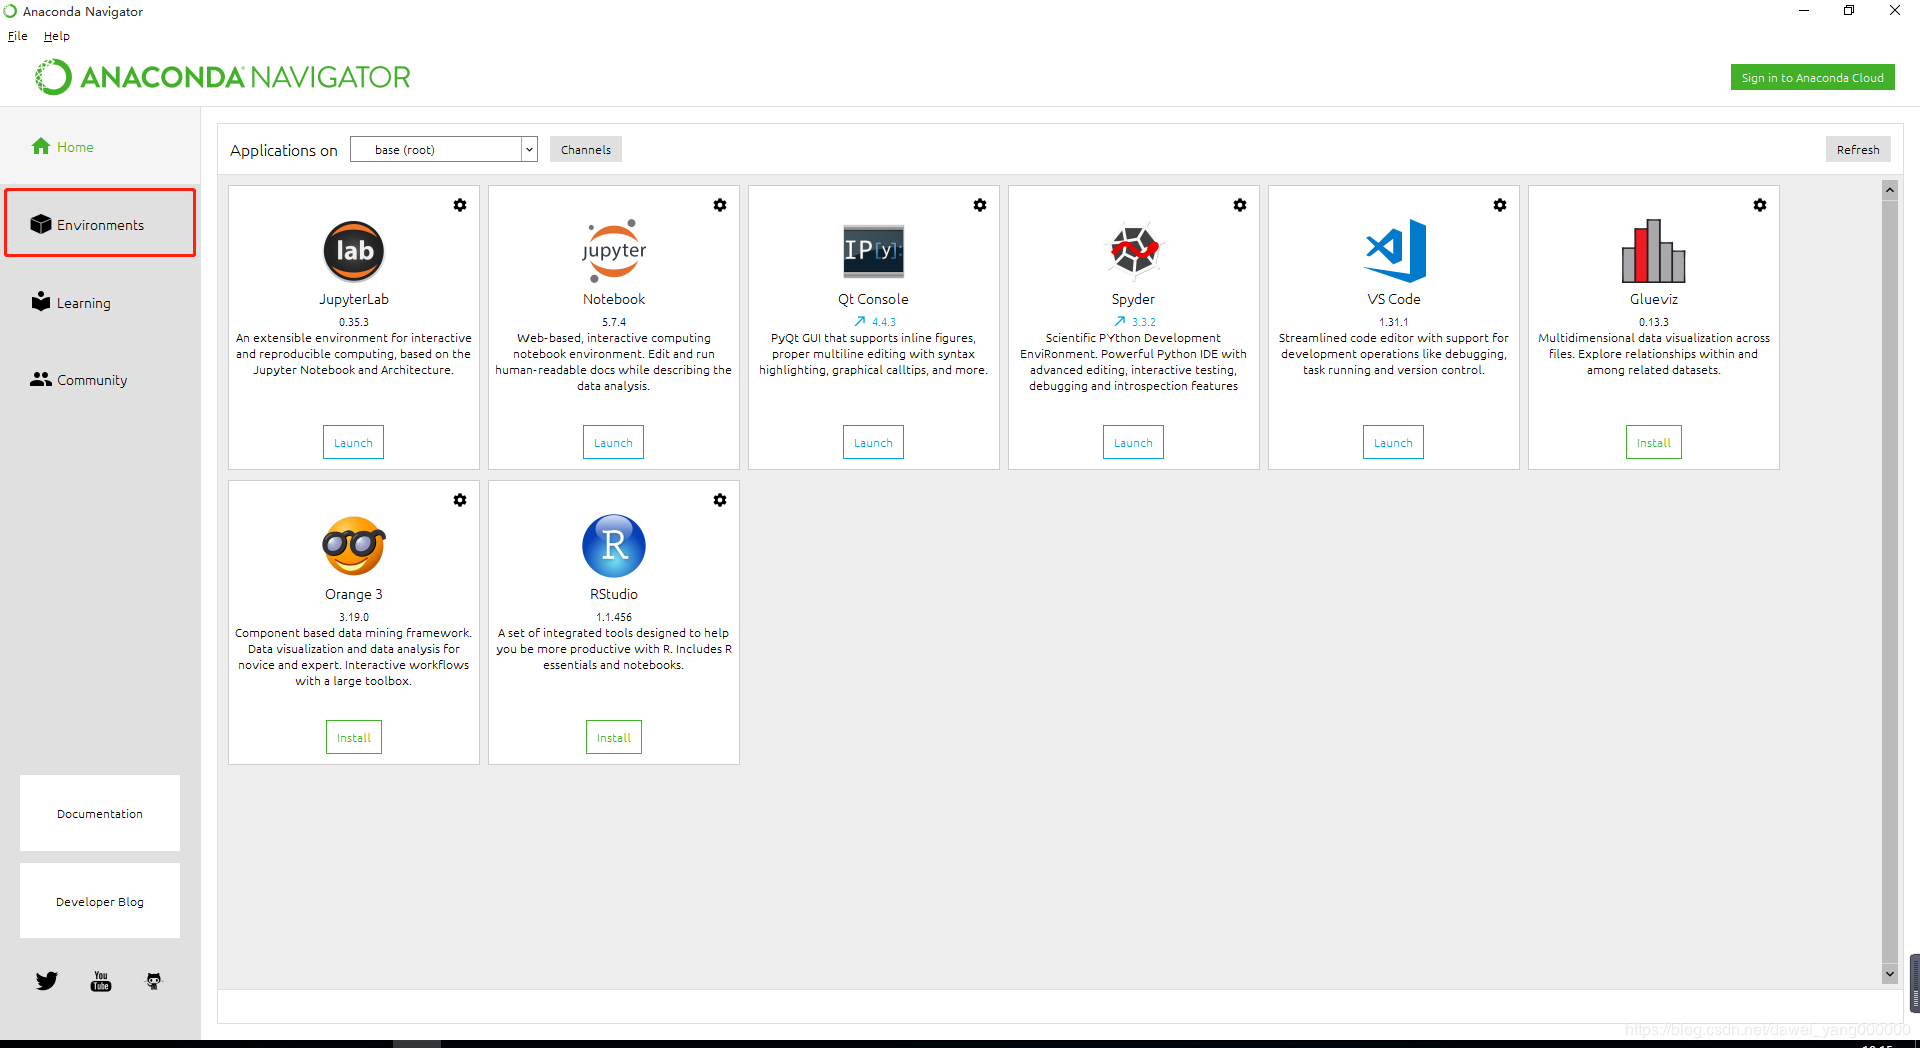Click Orange 3 version 3.19.0 text
This screenshot has height=1048, width=1920.
coord(354,617)
